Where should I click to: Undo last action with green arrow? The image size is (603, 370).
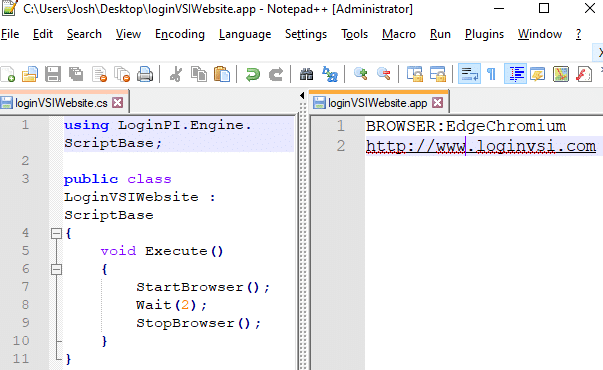click(x=253, y=74)
